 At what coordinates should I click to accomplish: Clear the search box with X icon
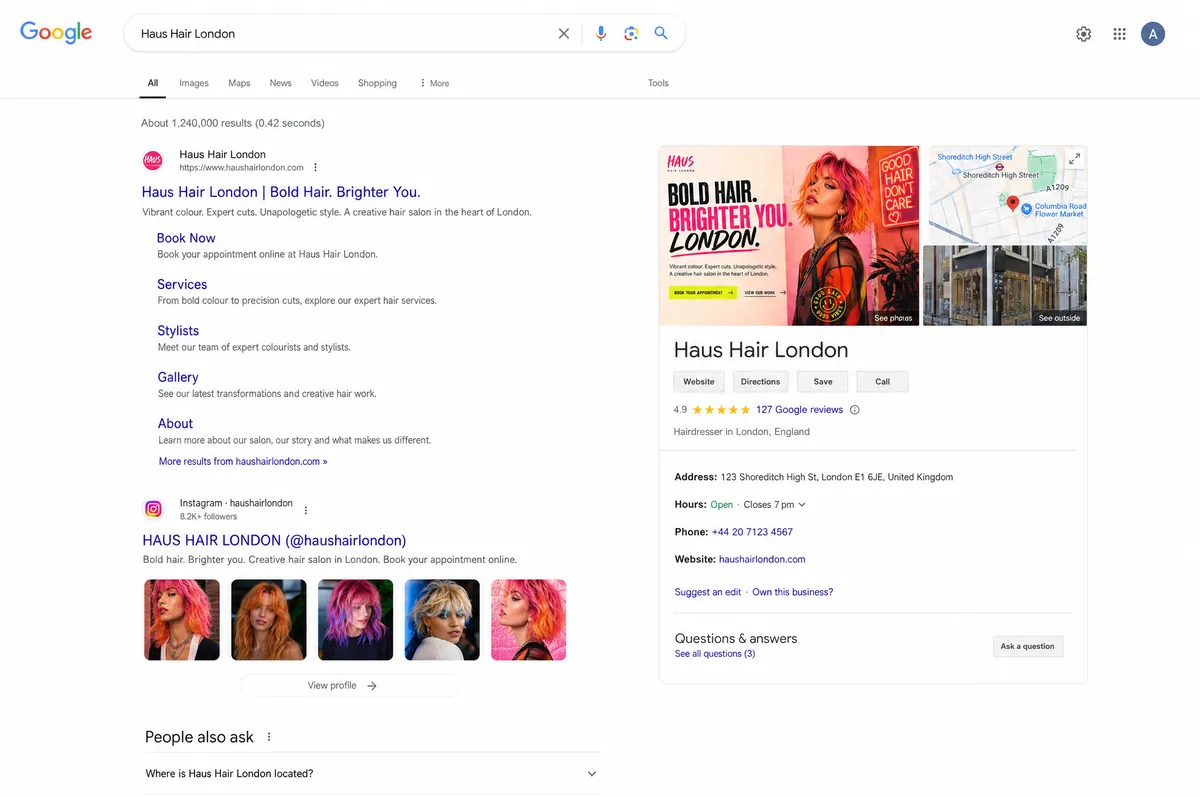point(564,33)
